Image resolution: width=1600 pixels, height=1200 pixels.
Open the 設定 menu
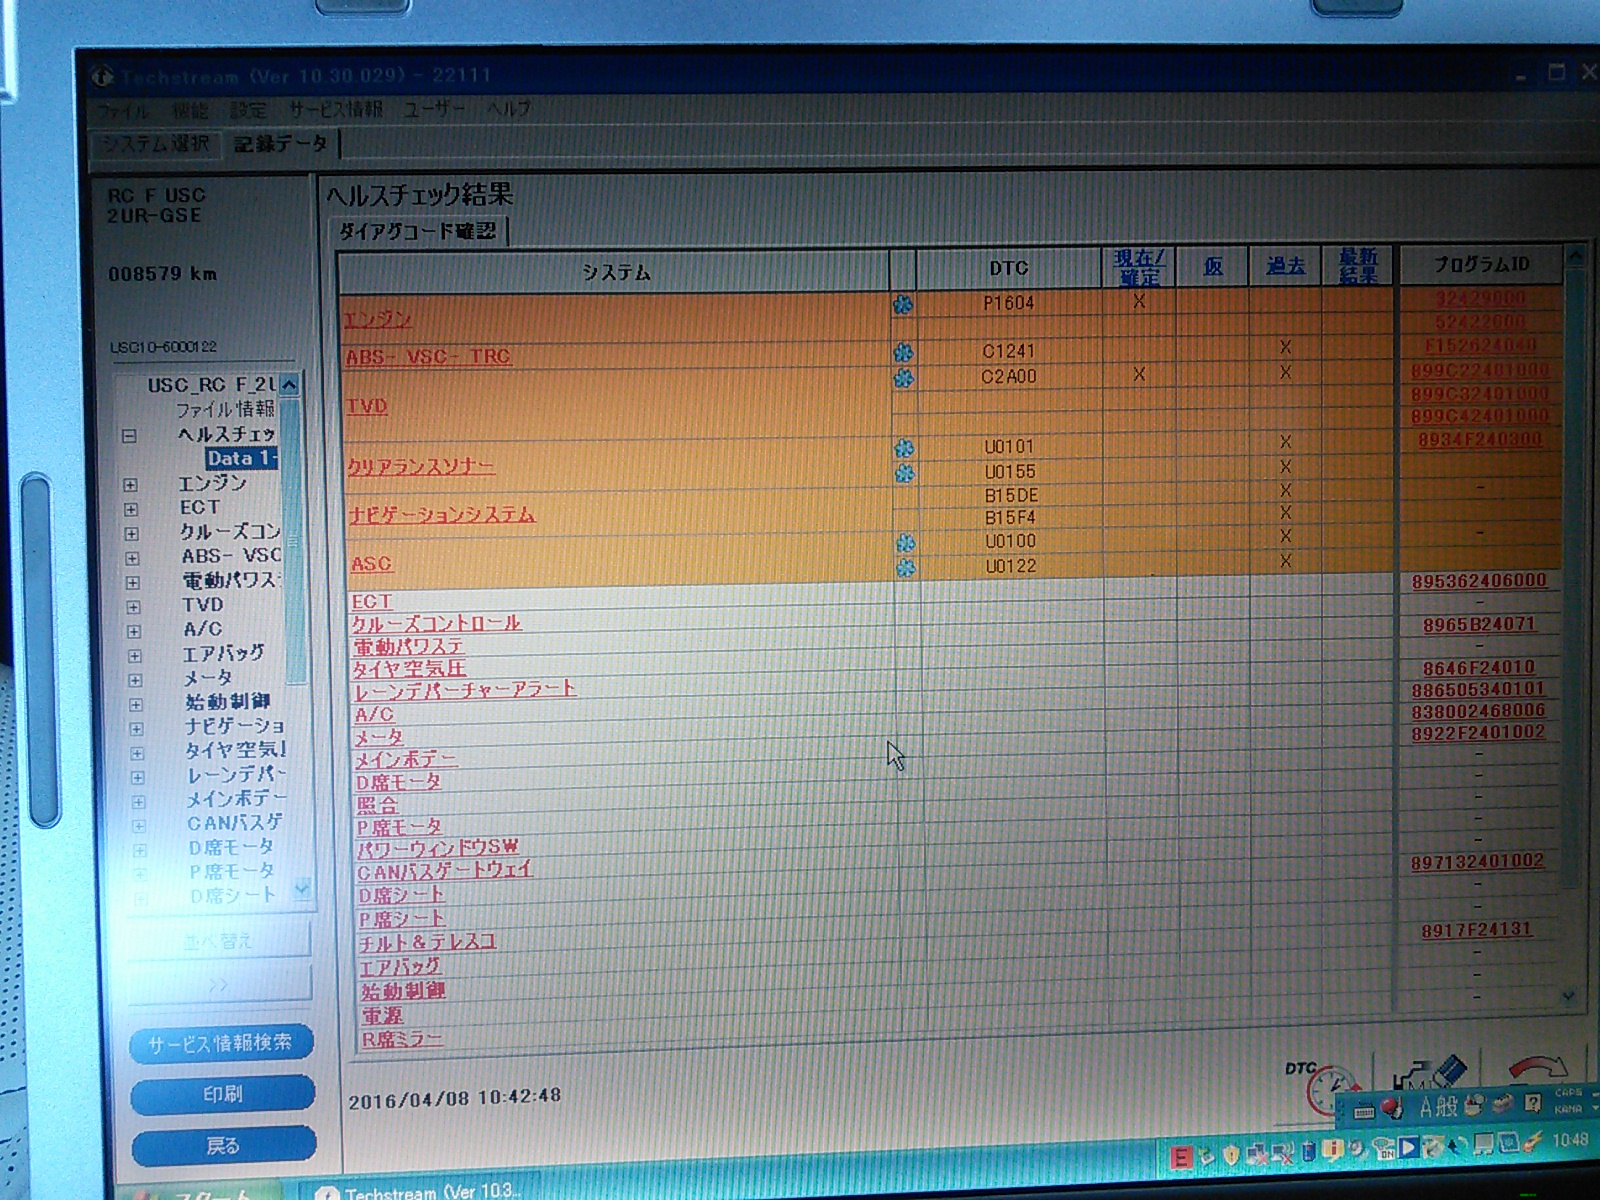247,110
